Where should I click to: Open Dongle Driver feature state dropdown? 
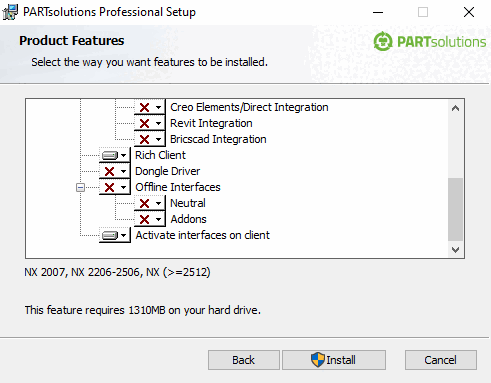(x=115, y=171)
